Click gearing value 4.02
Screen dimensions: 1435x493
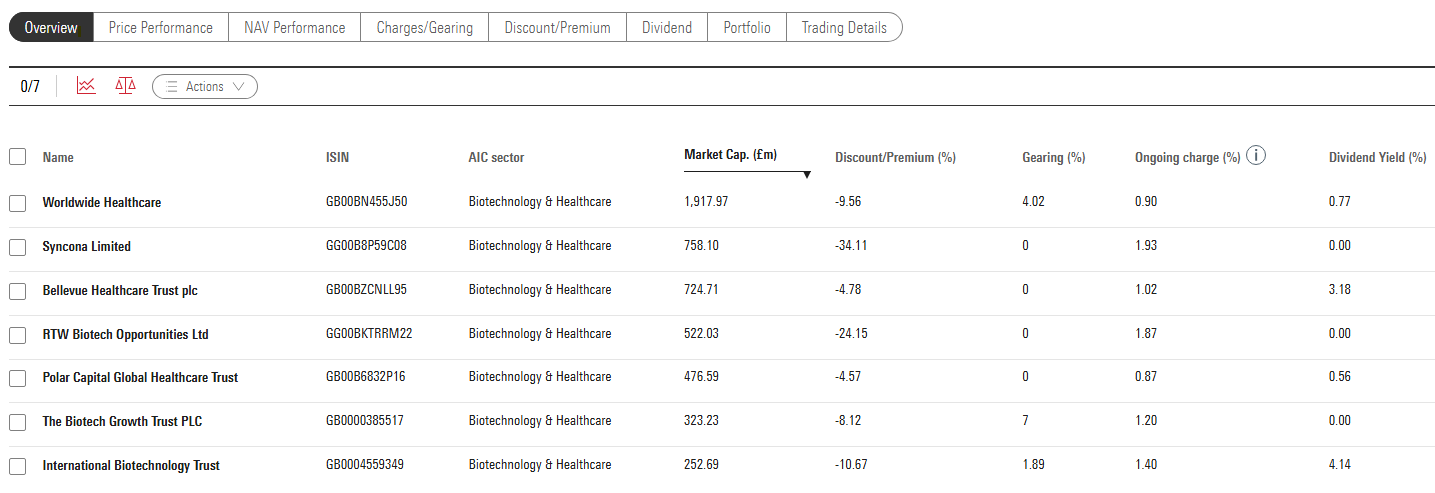(1033, 201)
